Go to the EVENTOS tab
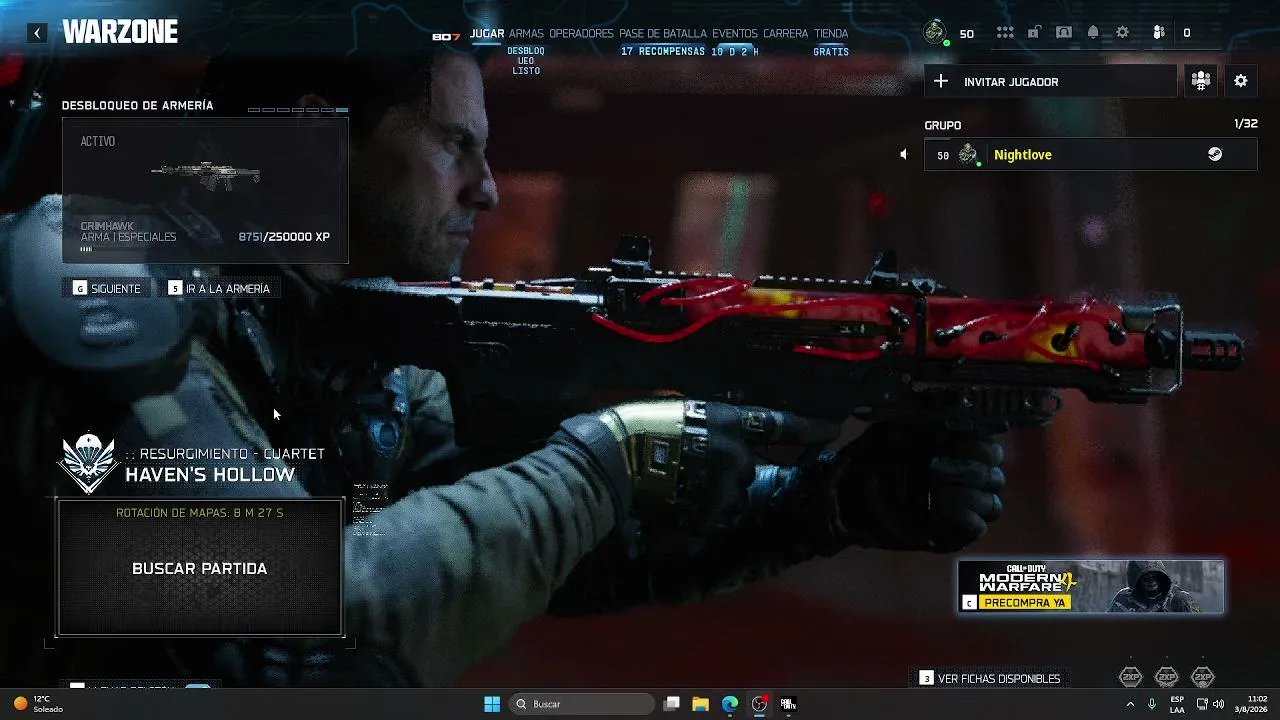 pos(735,34)
